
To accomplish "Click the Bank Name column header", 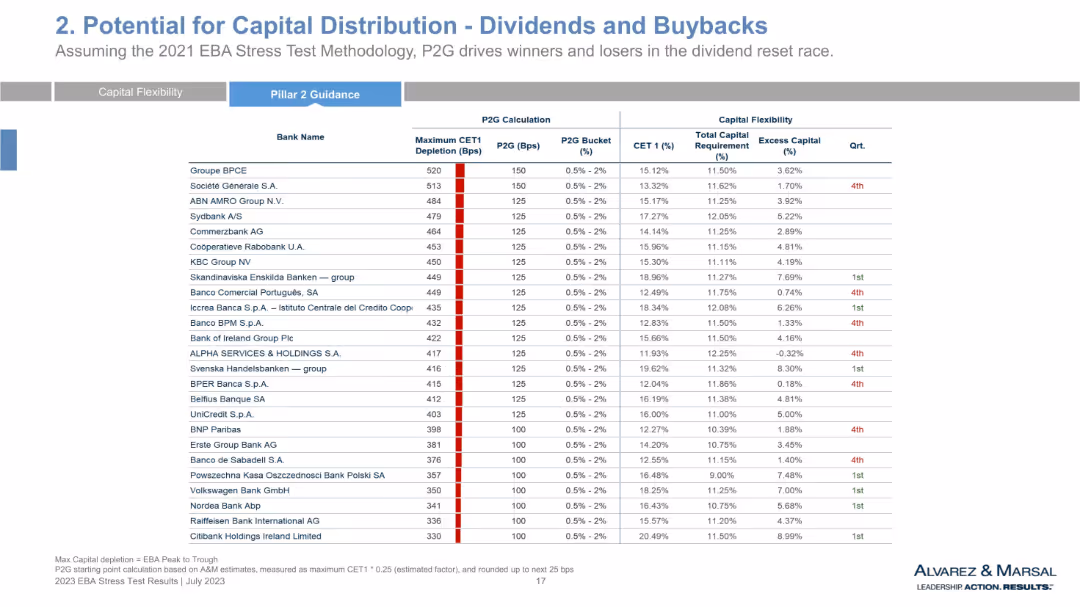I will point(300,137).
